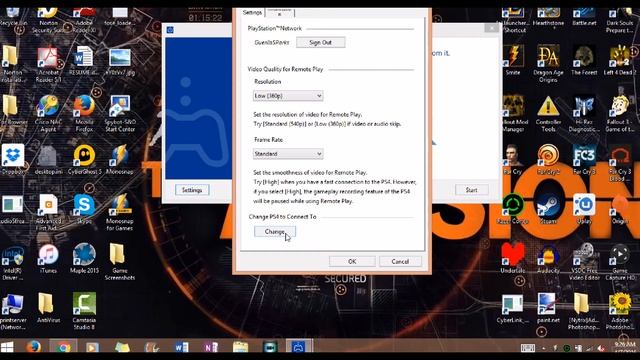The width and height of the screenshot is (640, 360).
Task: Open the Dropbox desktop icon
Action: 13,159
